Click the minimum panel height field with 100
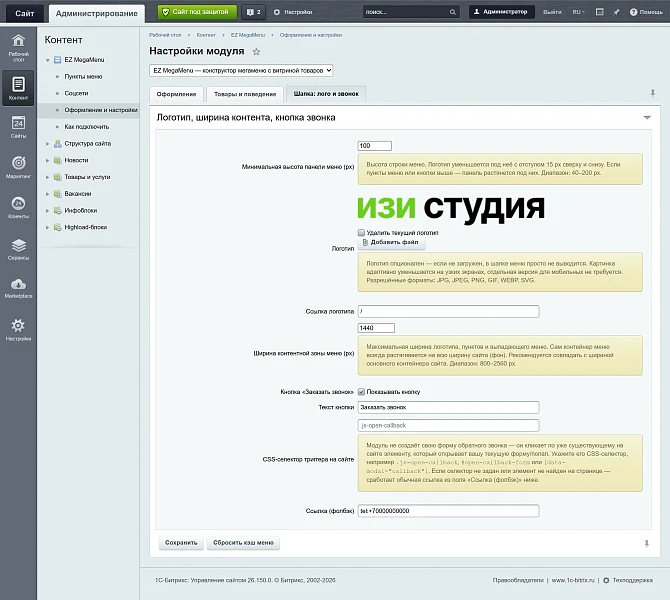 (374, 146)
